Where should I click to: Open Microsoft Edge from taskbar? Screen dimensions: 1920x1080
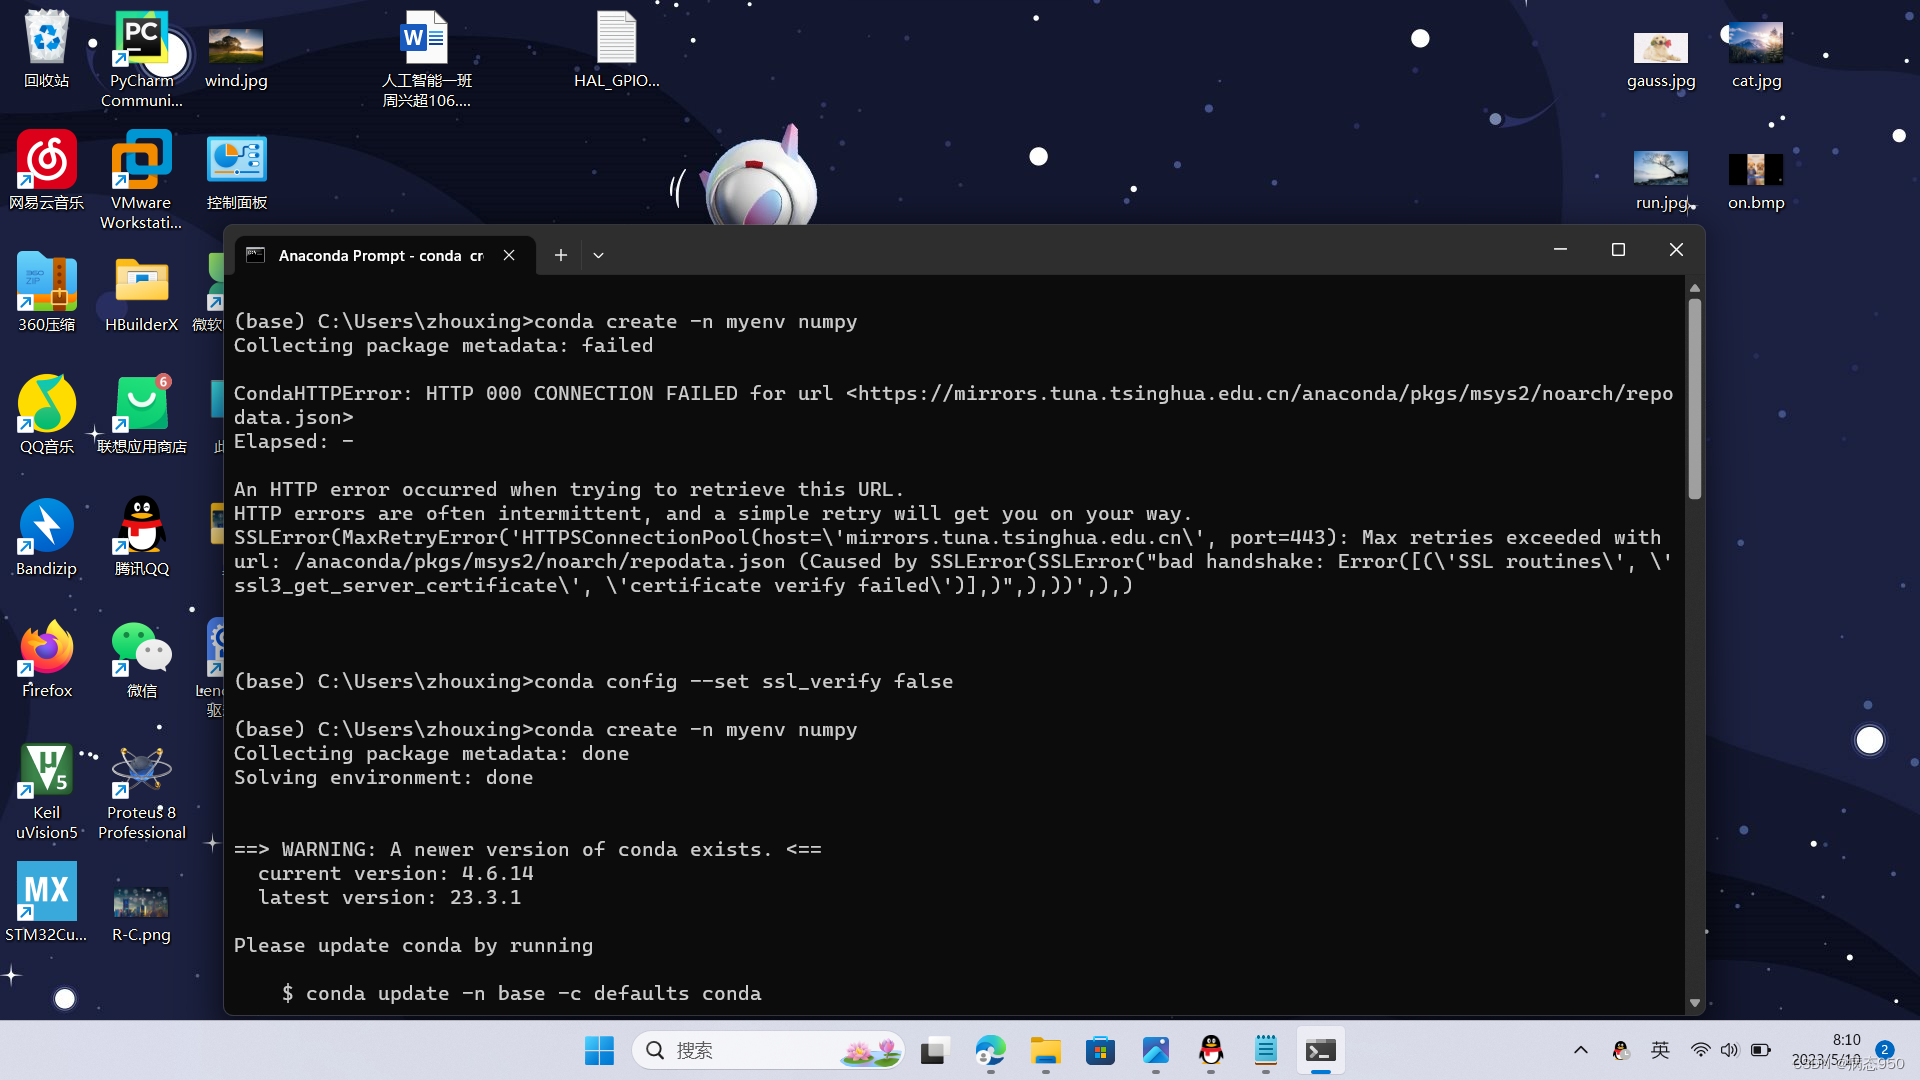click(990, 1050)
